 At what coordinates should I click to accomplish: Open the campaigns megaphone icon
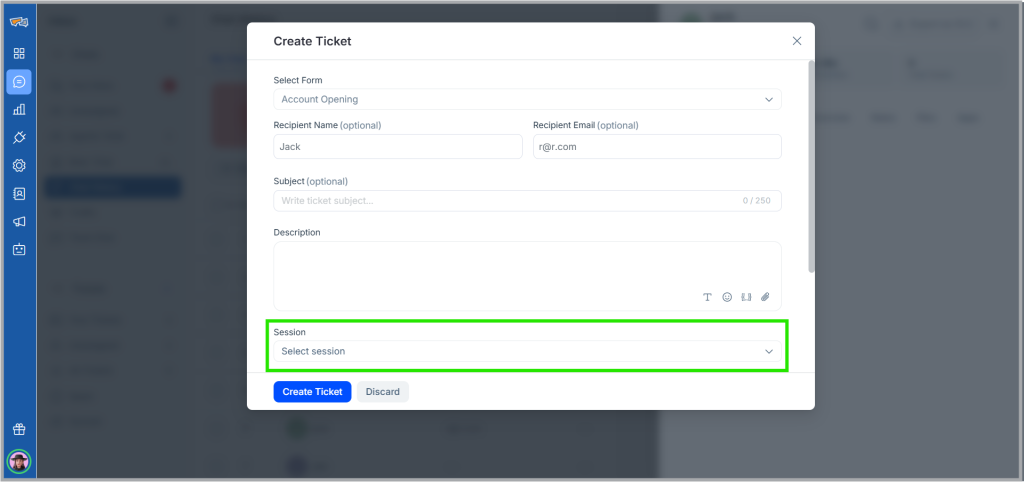(19, 221)
